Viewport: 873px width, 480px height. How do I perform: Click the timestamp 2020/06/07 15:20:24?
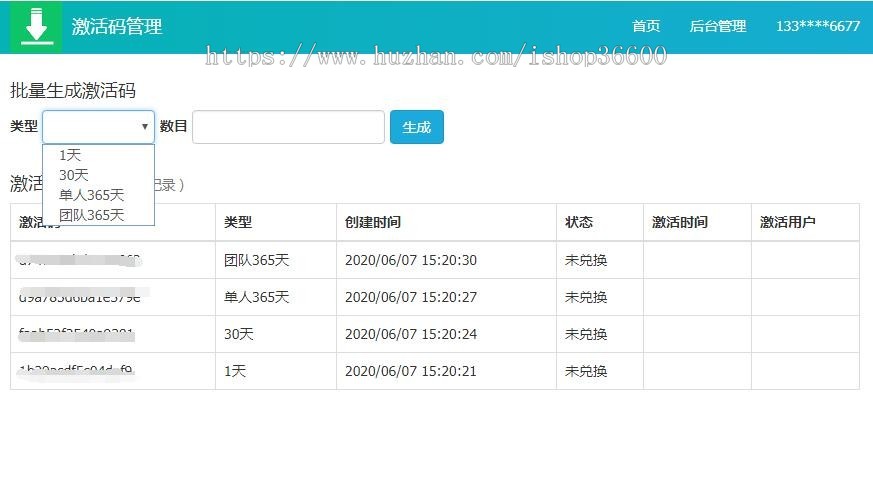click(411, 334)
